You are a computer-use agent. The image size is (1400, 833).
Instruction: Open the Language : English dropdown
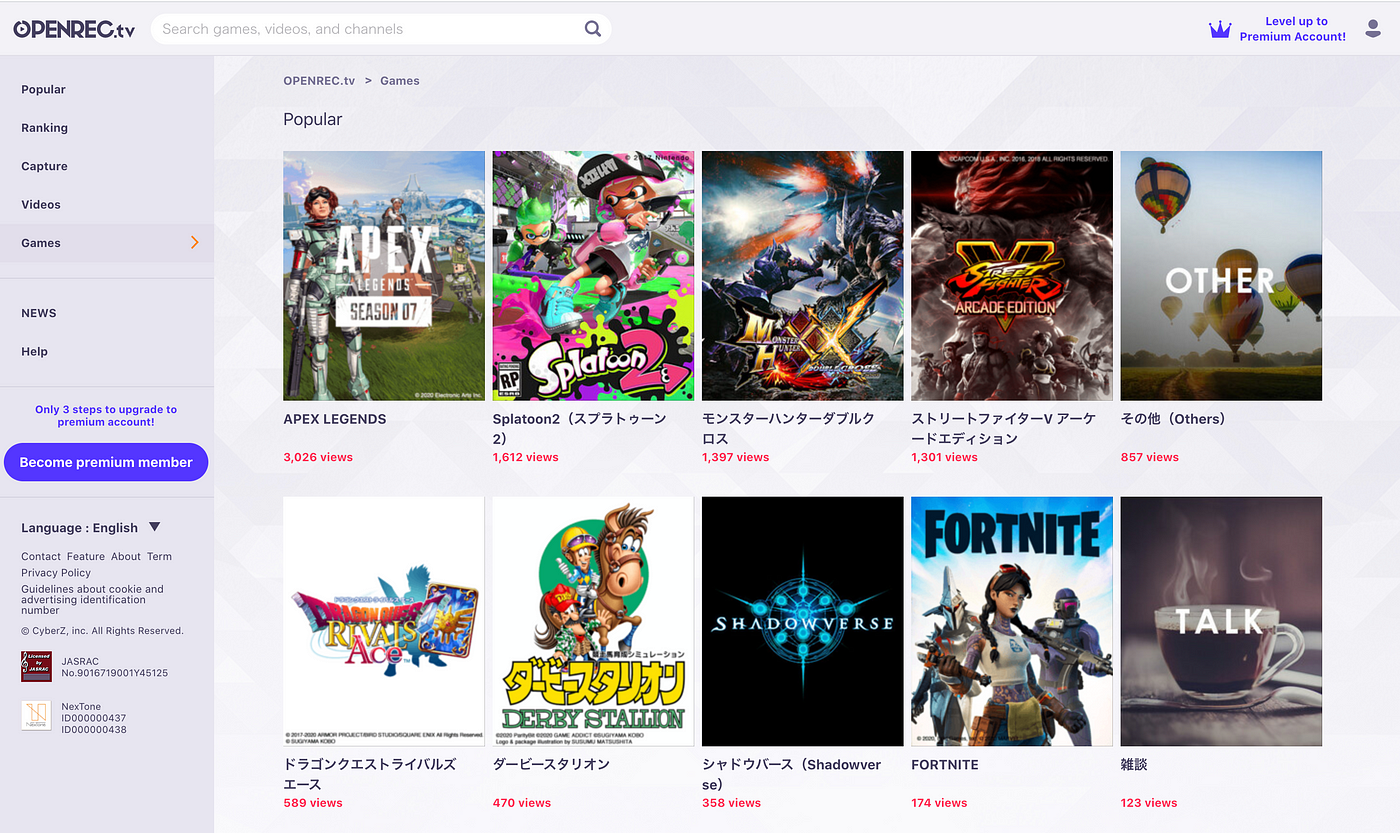coord(91,528)
